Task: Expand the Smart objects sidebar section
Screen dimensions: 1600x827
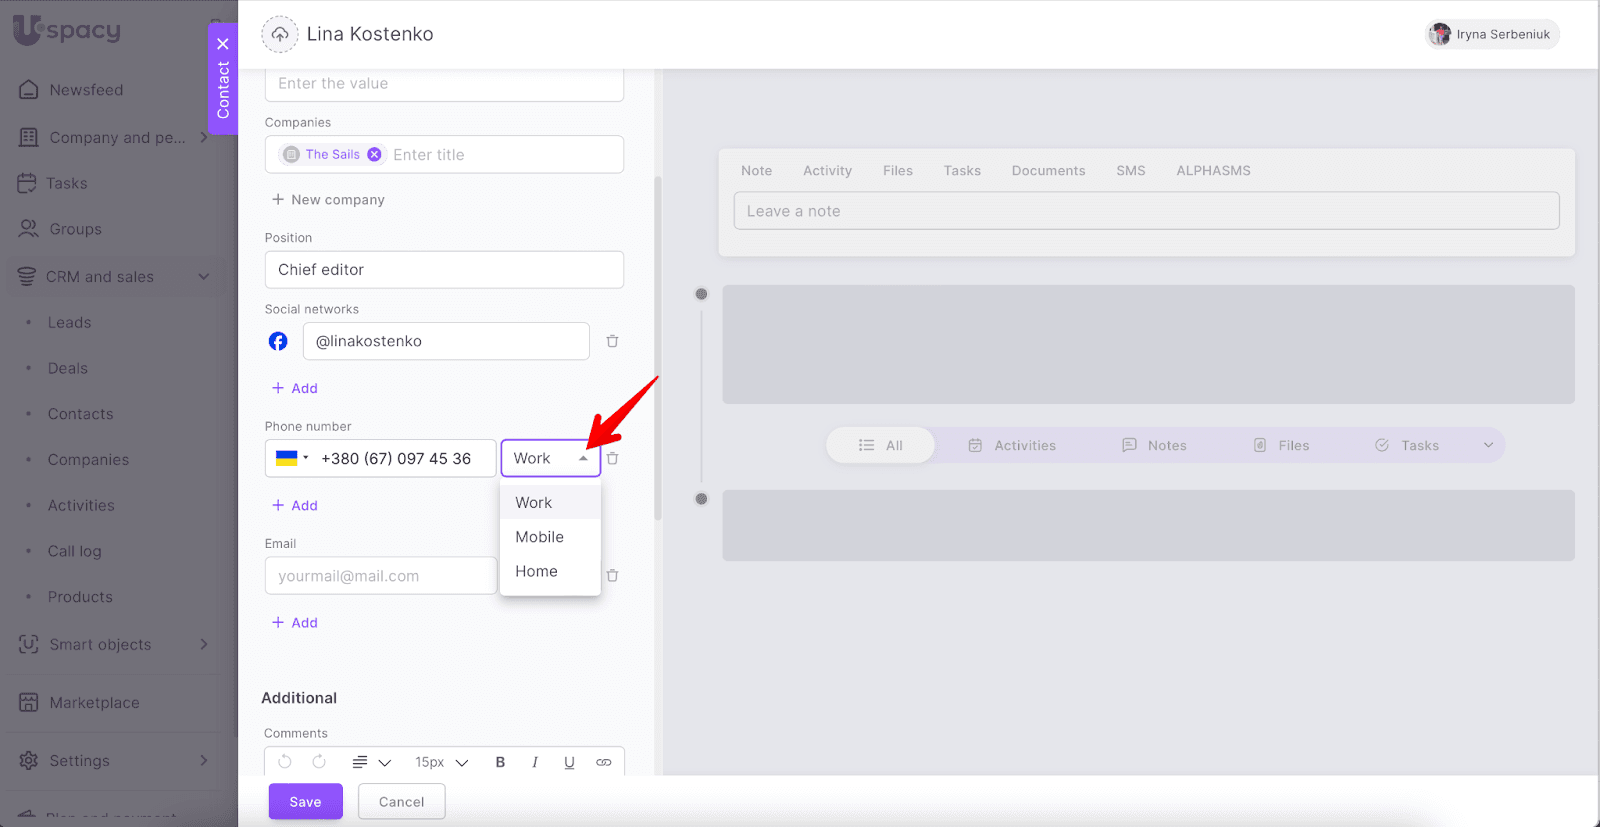Action: pos(204,645)
